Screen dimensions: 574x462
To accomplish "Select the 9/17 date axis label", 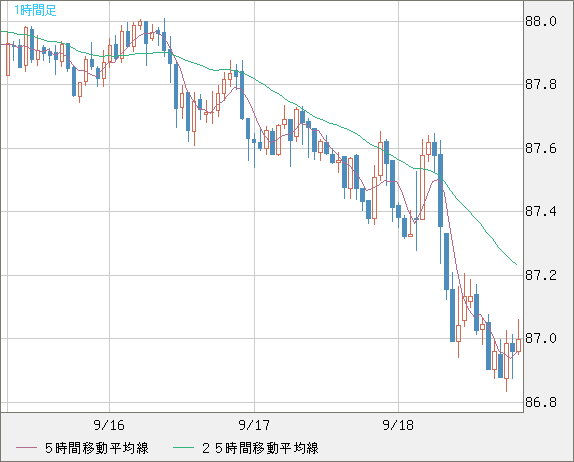I will coord(254,425).
